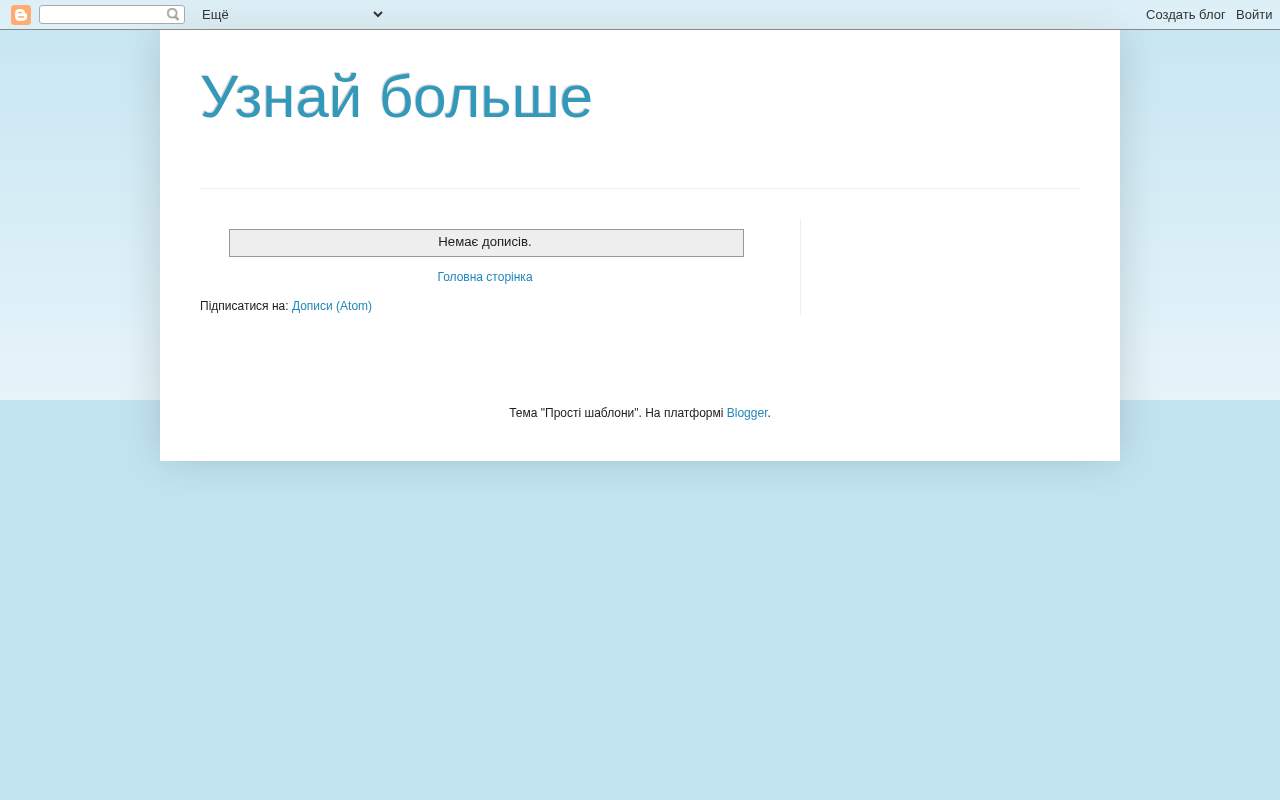Open the "Ещё" dropdown menu
This screenshot has height=800, width=1280.
coord(292,14)
